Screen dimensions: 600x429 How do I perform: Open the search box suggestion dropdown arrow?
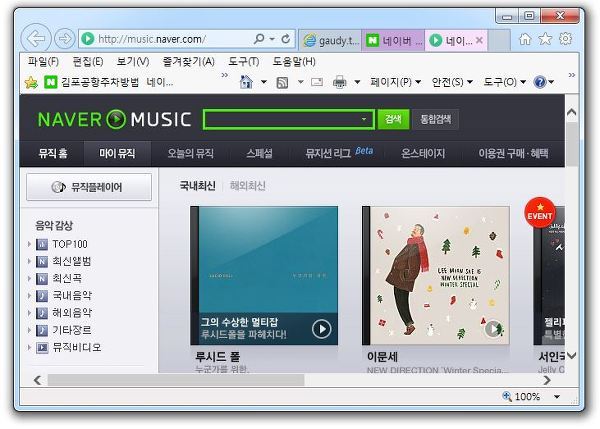point(364,119)
